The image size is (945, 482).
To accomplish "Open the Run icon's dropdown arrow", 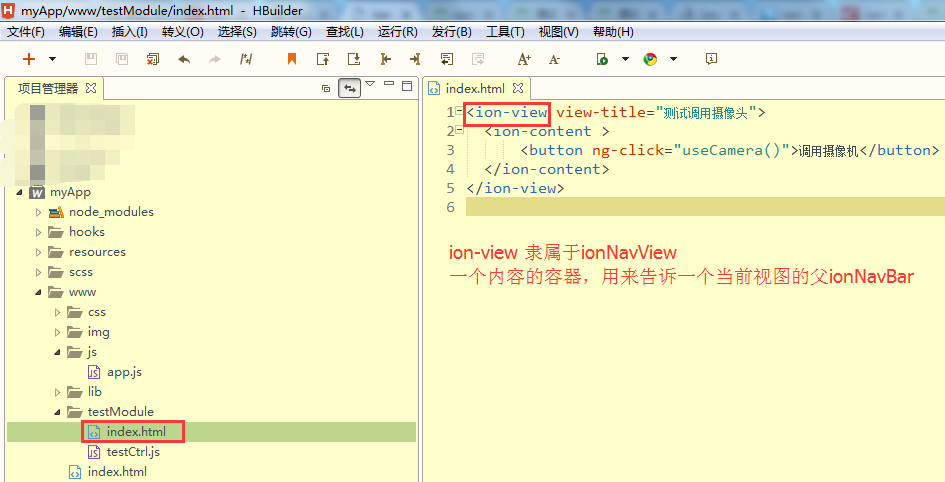I will pyautogui.click(x=625, y=59).
